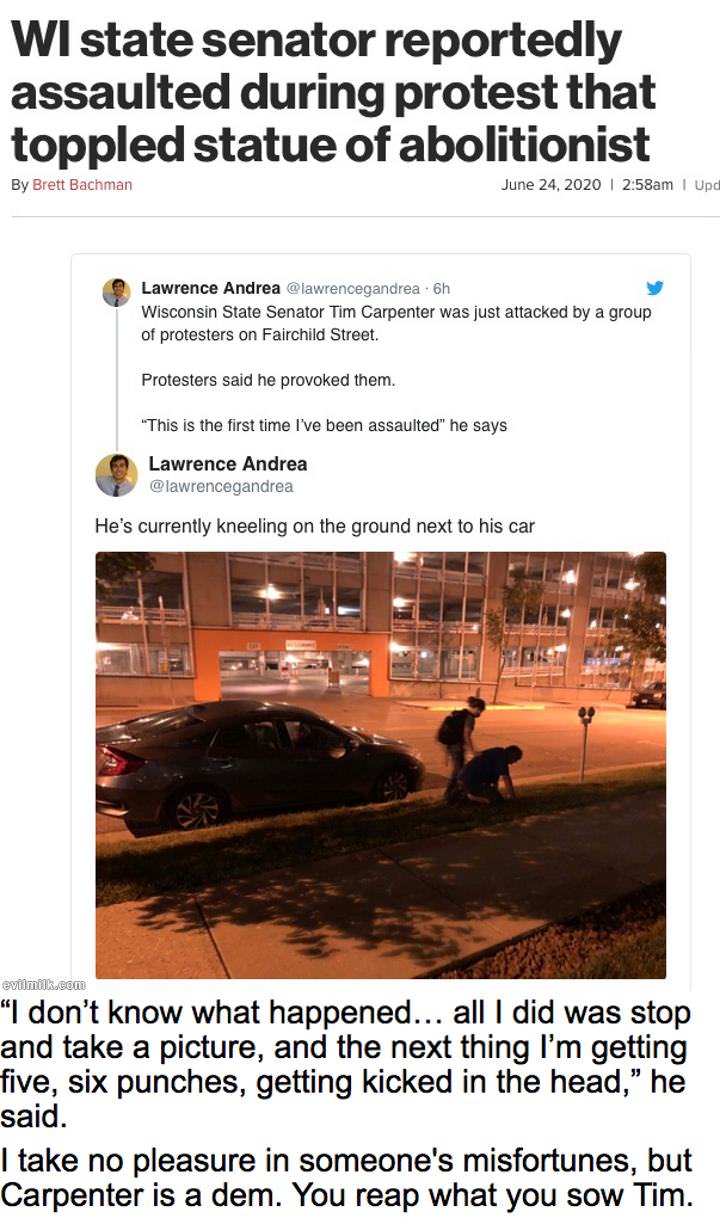720x1218 pixels.
Task: Open Lawrence Andrea's small avatar
Action: tap(116, 292)
